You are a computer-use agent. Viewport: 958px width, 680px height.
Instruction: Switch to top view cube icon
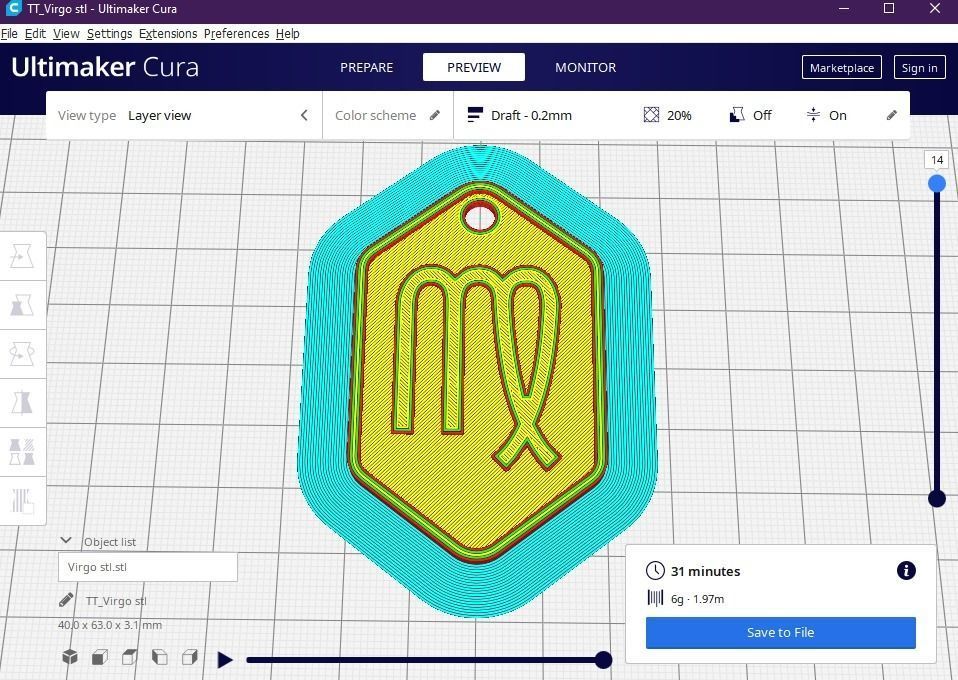click(x=130, y=657)
